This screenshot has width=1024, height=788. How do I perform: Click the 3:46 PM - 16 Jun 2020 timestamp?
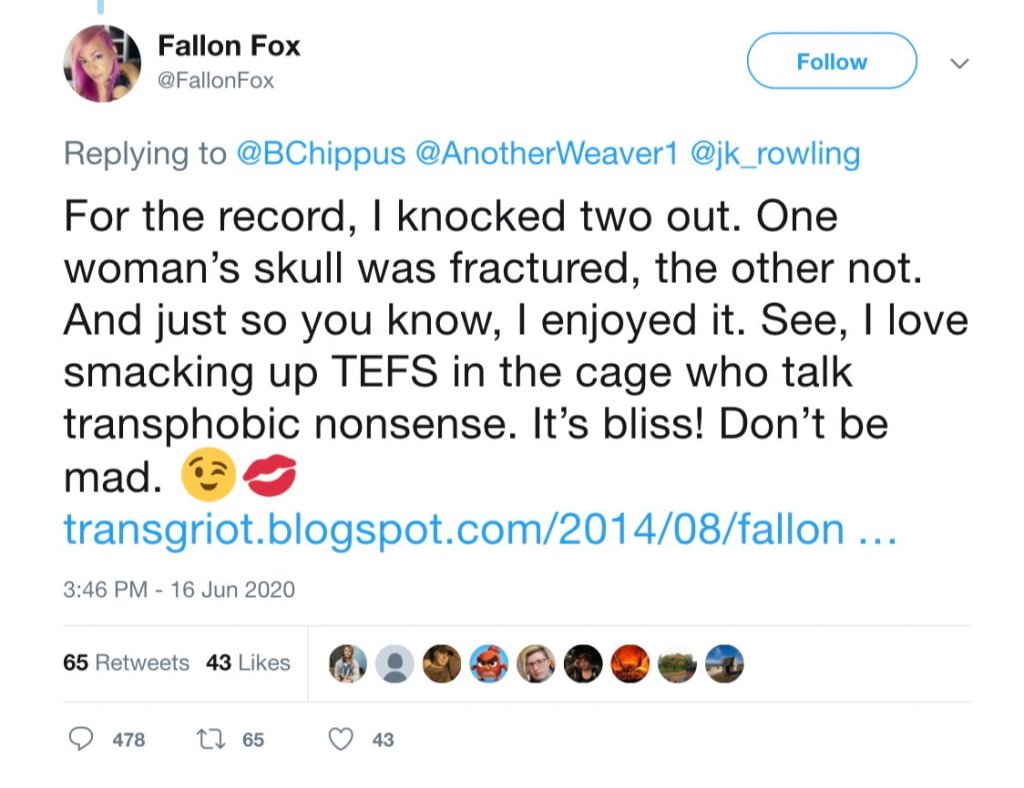point(179,589)
